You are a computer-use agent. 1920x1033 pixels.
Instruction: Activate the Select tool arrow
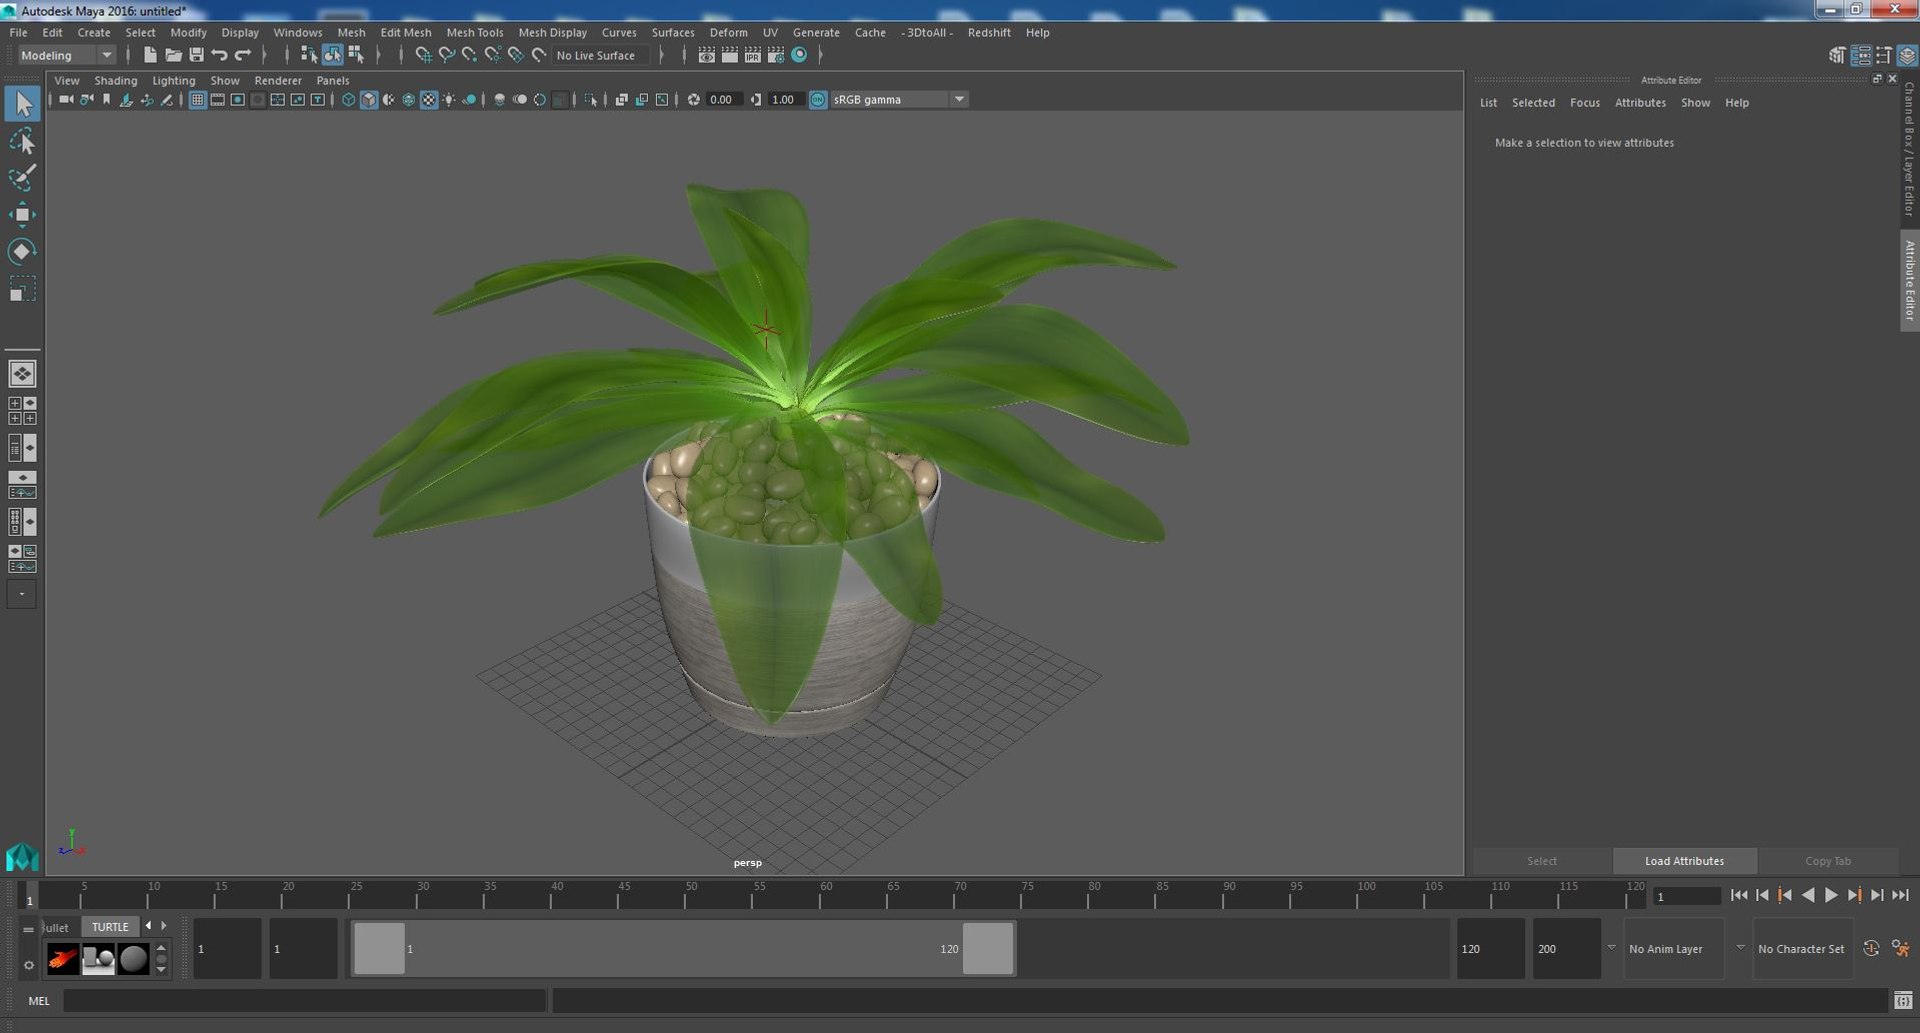[22, 104]
